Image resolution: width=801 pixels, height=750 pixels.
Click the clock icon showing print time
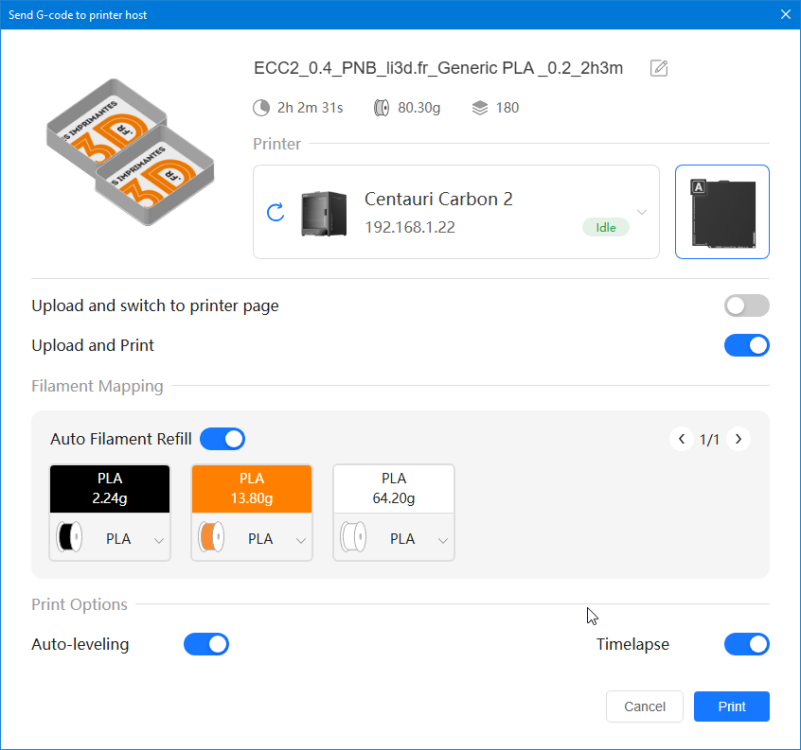[x=258, y=107]
